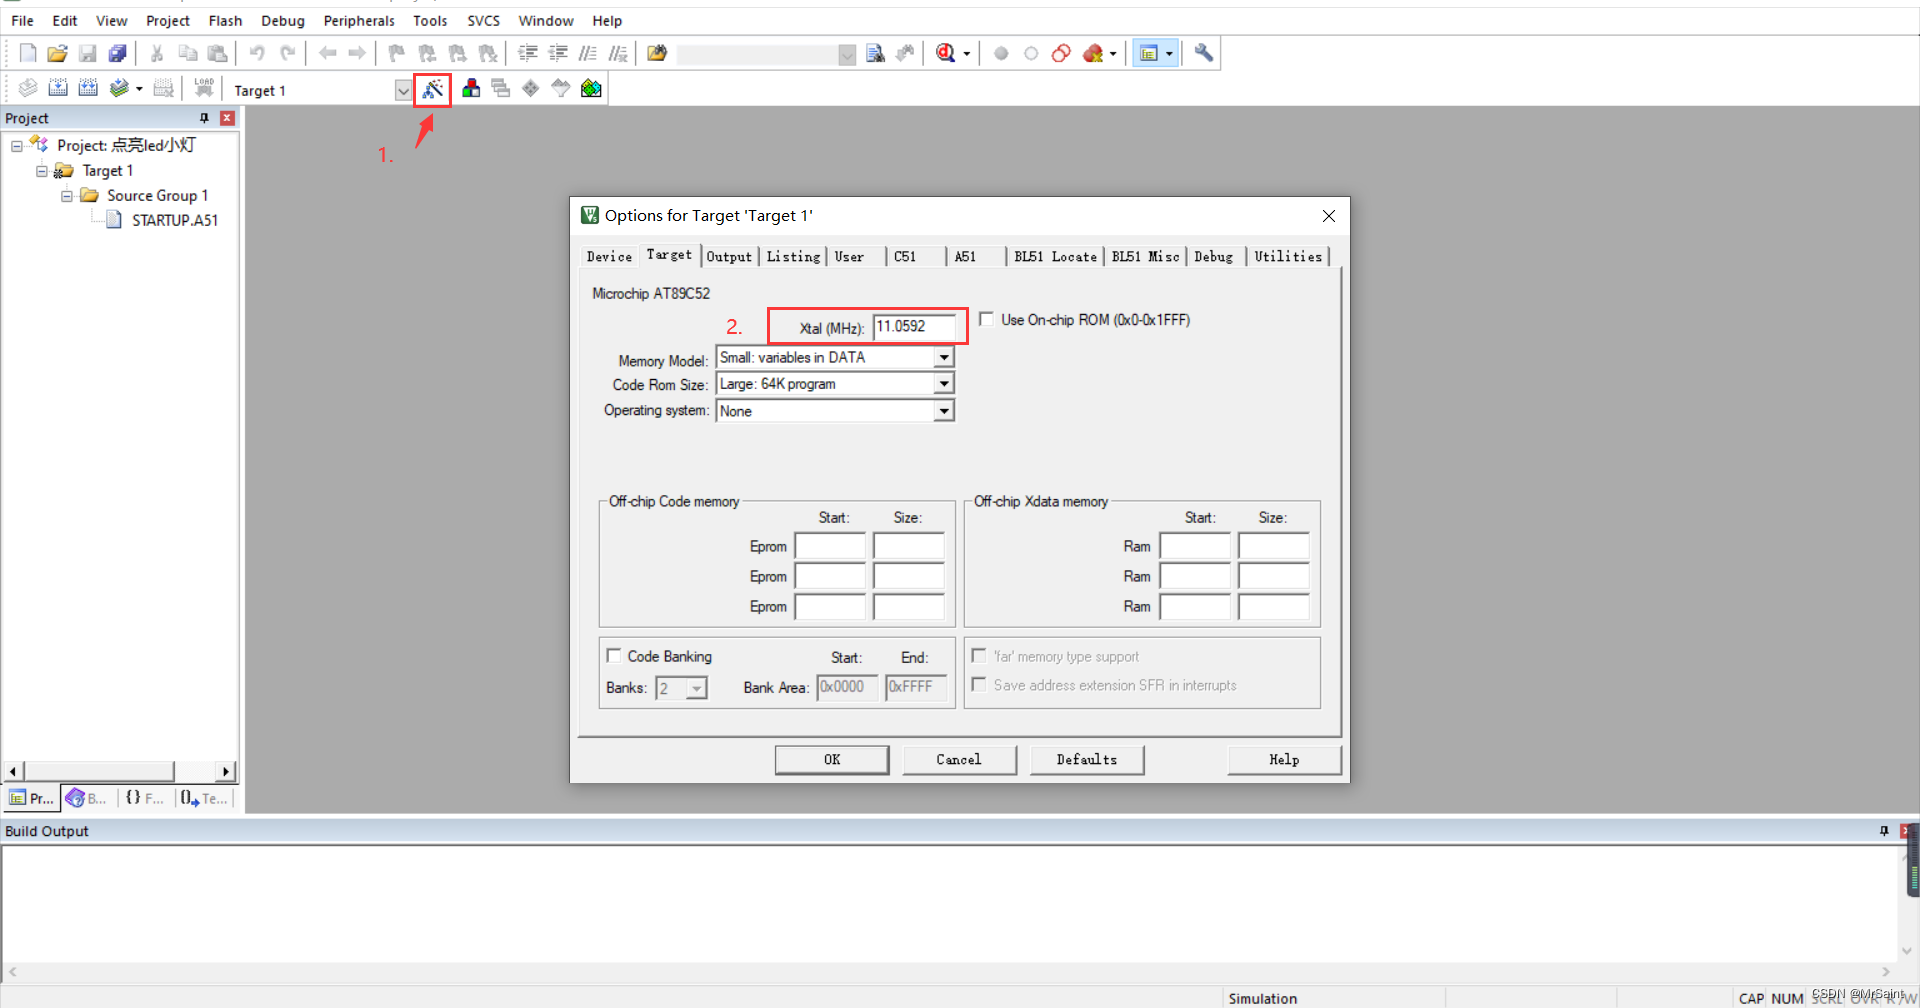The width and height of the screenshot is (1920, 1008).
Task: Open the SVCS menu
Action: coord(483,20)
